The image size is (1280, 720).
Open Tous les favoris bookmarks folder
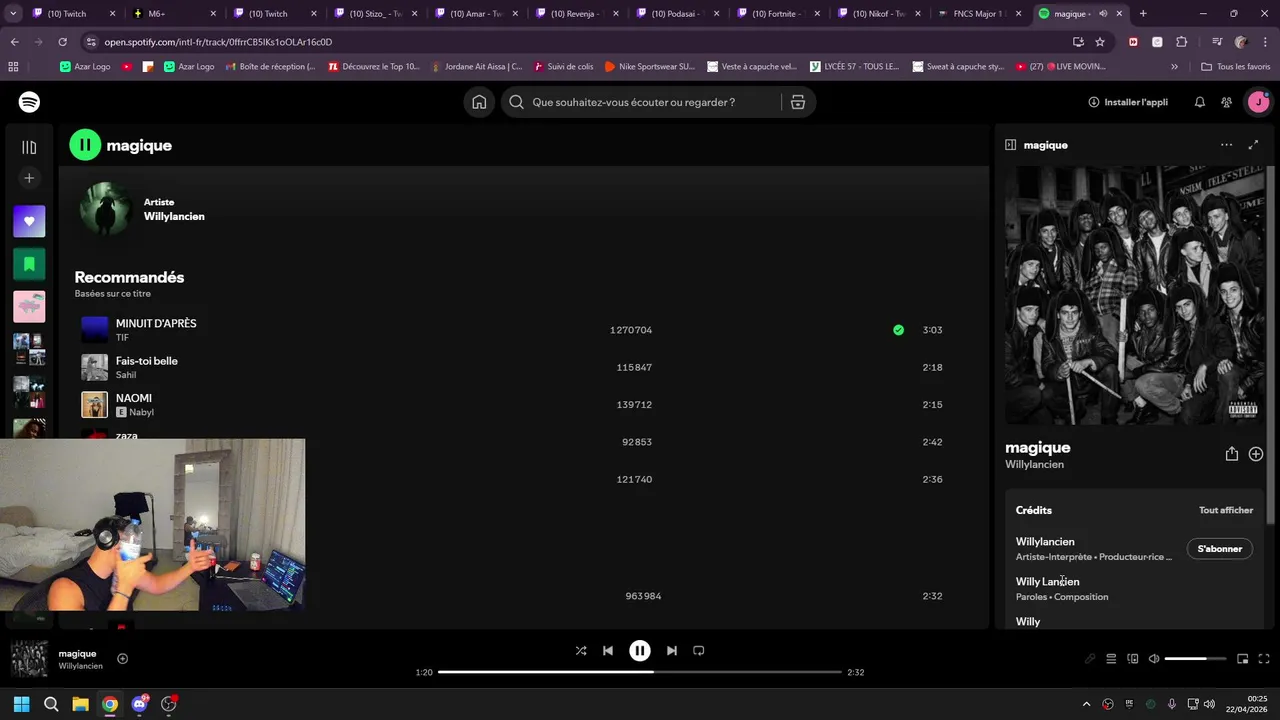tap(1236, 66)
